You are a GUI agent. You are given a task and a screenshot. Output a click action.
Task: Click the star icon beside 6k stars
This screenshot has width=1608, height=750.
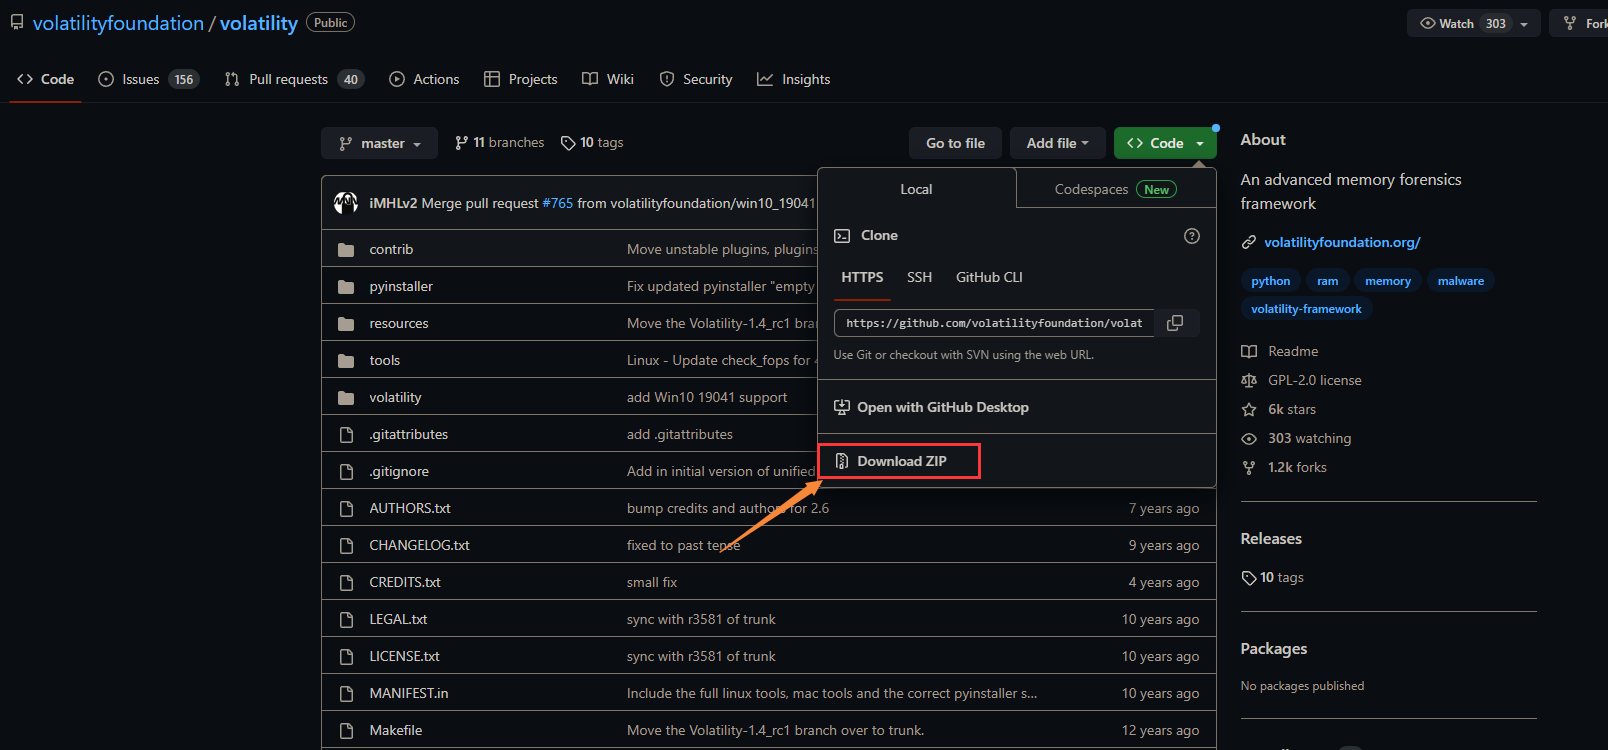[x=1249, y=410]
